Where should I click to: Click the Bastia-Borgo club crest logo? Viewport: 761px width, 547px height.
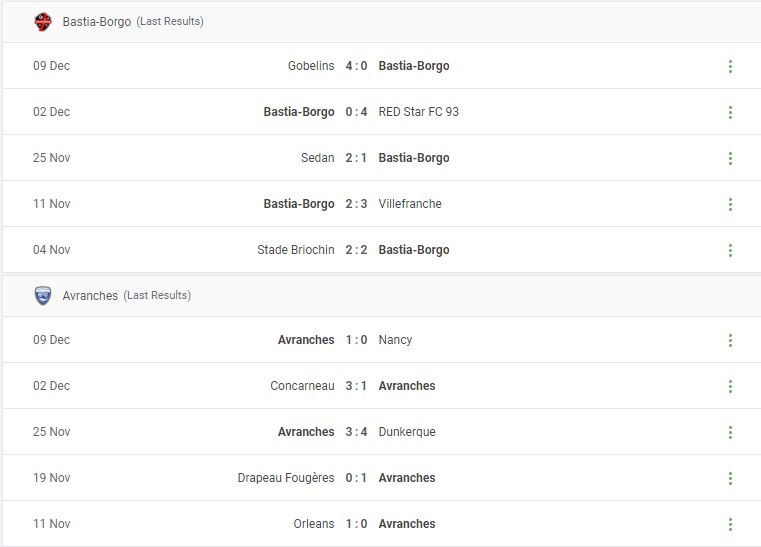coord(43,22)
